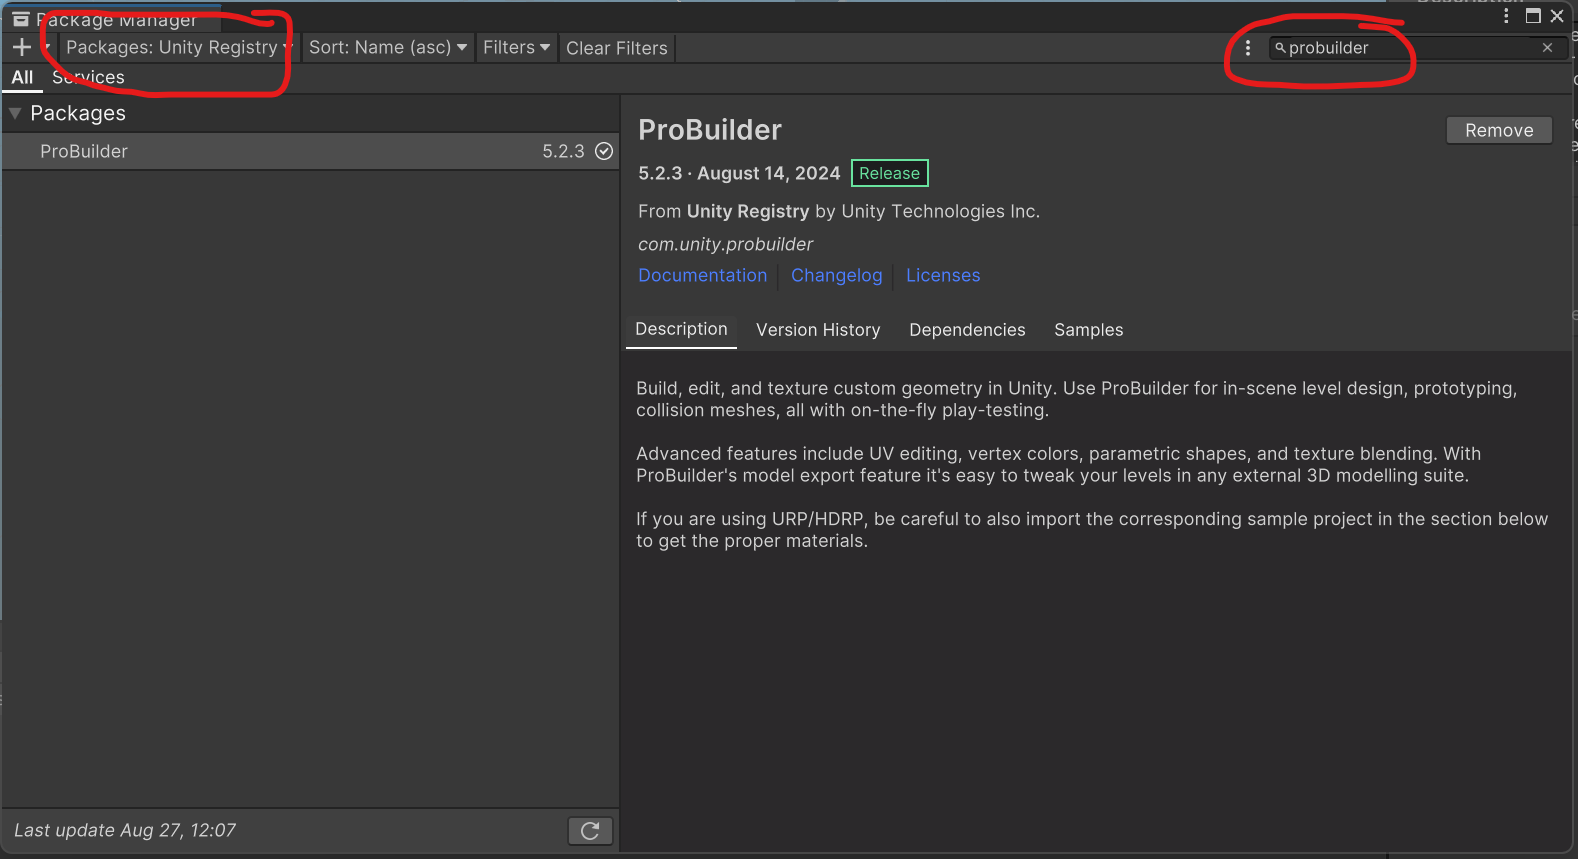Click the Last update Aug 27 text
1578x859 pixels.
tap(125, 830)
